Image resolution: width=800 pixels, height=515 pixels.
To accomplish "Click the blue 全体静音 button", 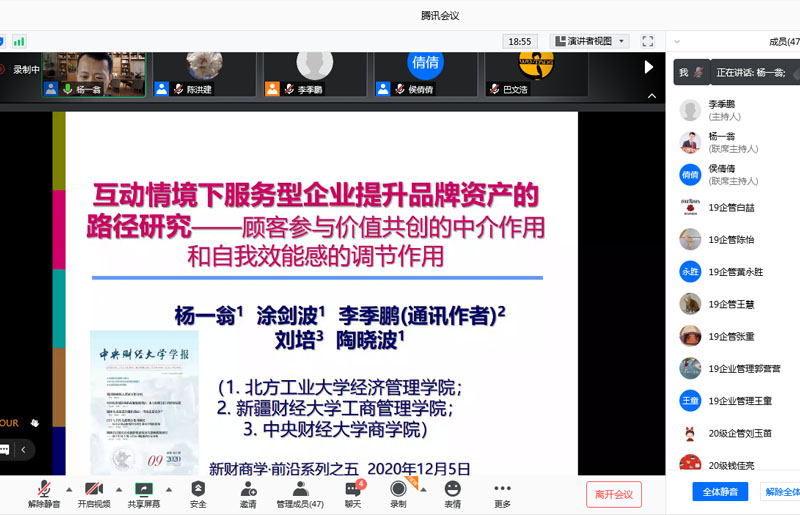I will coord(720,492).
